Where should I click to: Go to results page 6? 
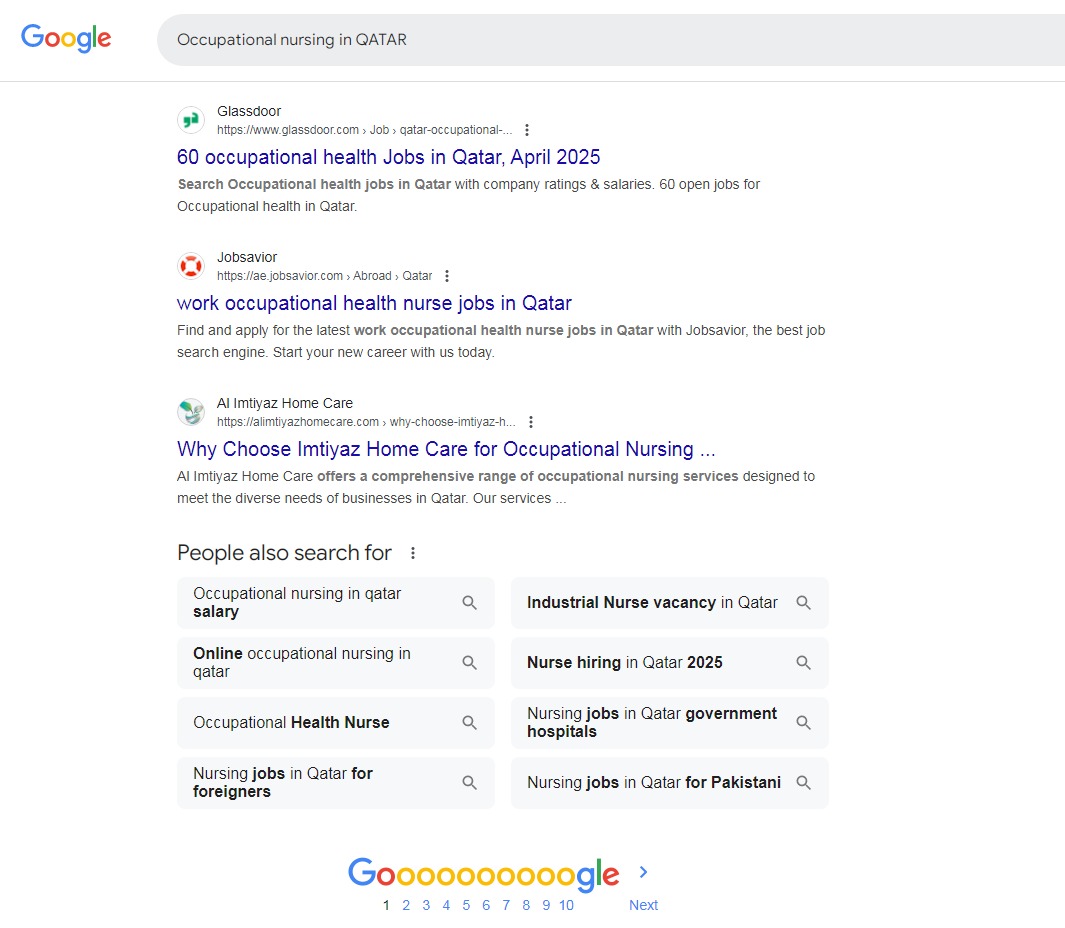[486, 905]
